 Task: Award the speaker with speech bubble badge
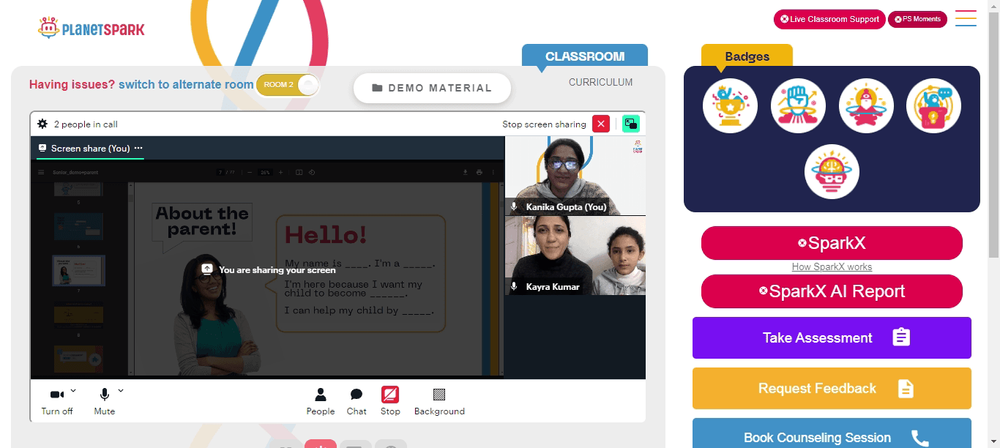[x=934, y=106]
